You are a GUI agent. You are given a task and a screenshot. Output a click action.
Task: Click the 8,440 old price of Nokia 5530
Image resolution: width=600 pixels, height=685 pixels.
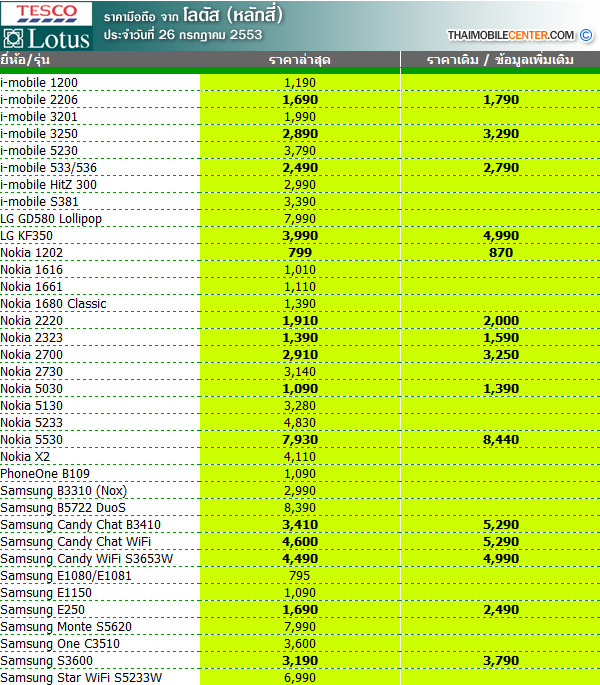pos(501,440)
